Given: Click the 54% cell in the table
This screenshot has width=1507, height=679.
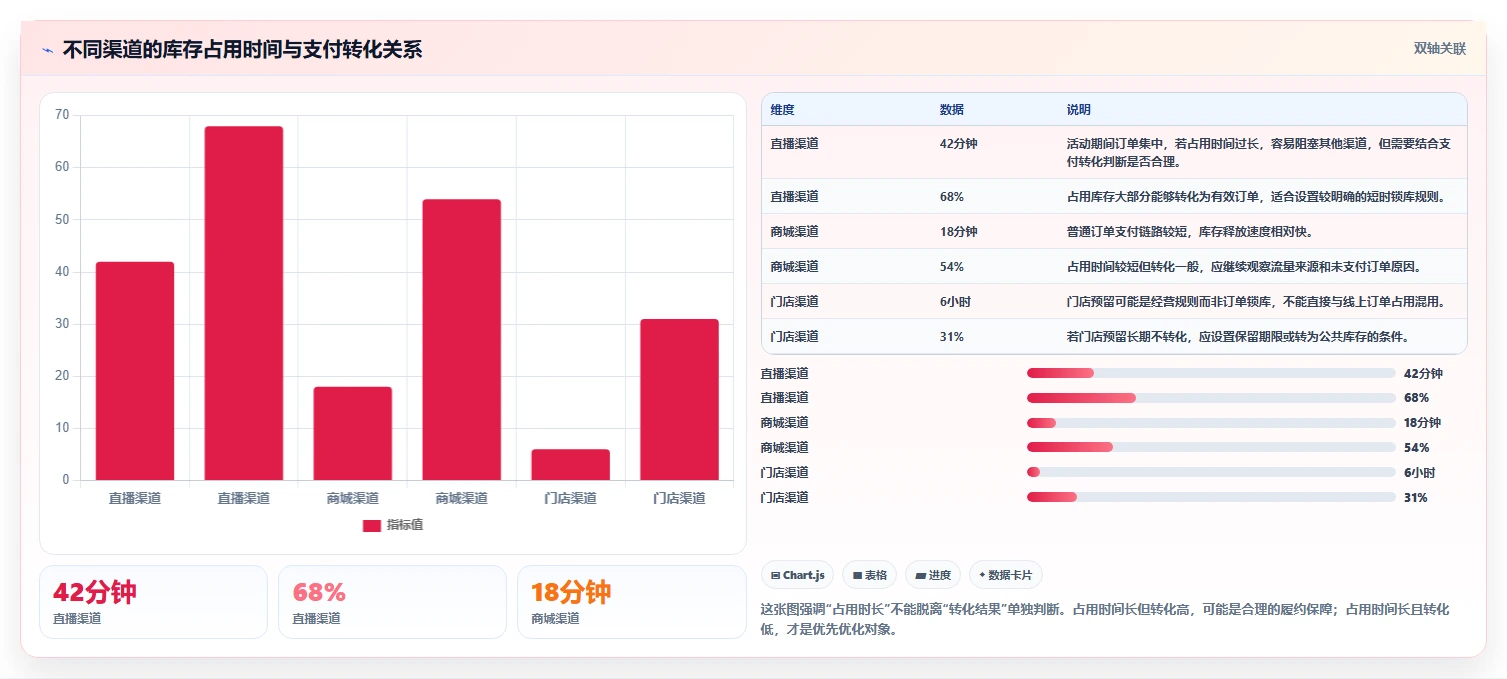Looking at the screenshot, I should pos(952,266).
